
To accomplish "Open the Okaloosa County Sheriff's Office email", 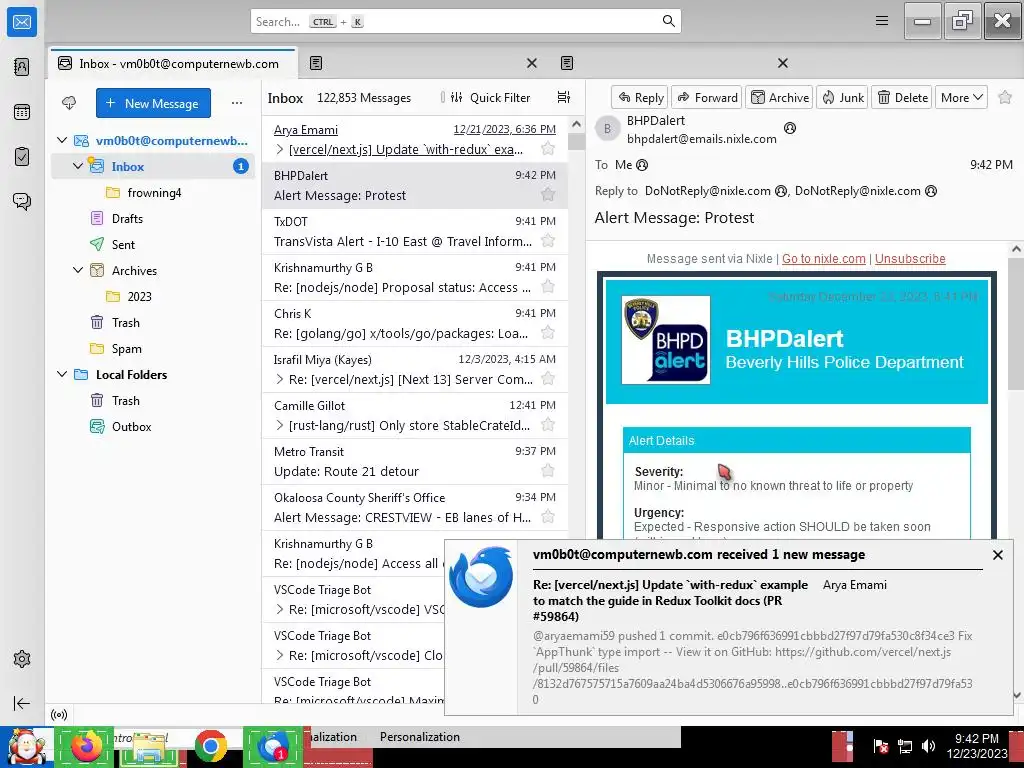I will 415,507.
